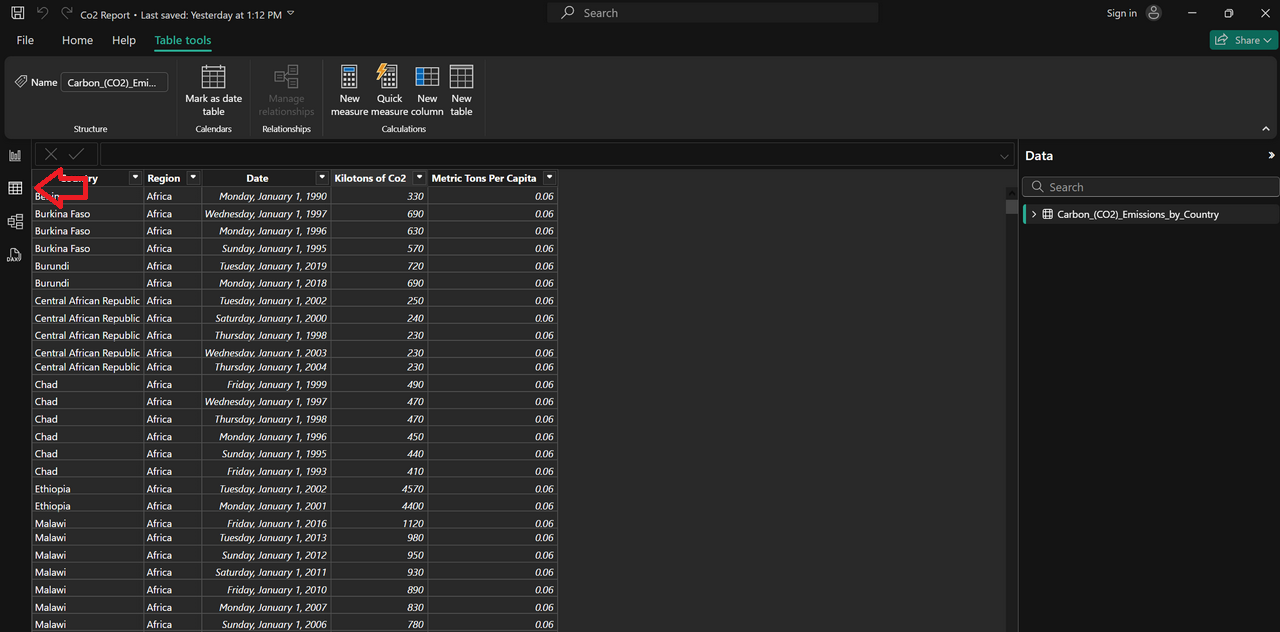Undo the last action
This screenshot has height=632, width=1280.
[42, 13]
